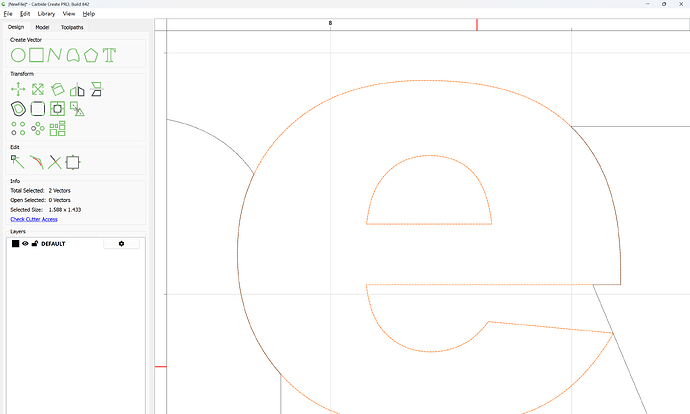690x414 pixels.
Task: Toggle visibility of DEFAULT layer
Action: [25, 243]
